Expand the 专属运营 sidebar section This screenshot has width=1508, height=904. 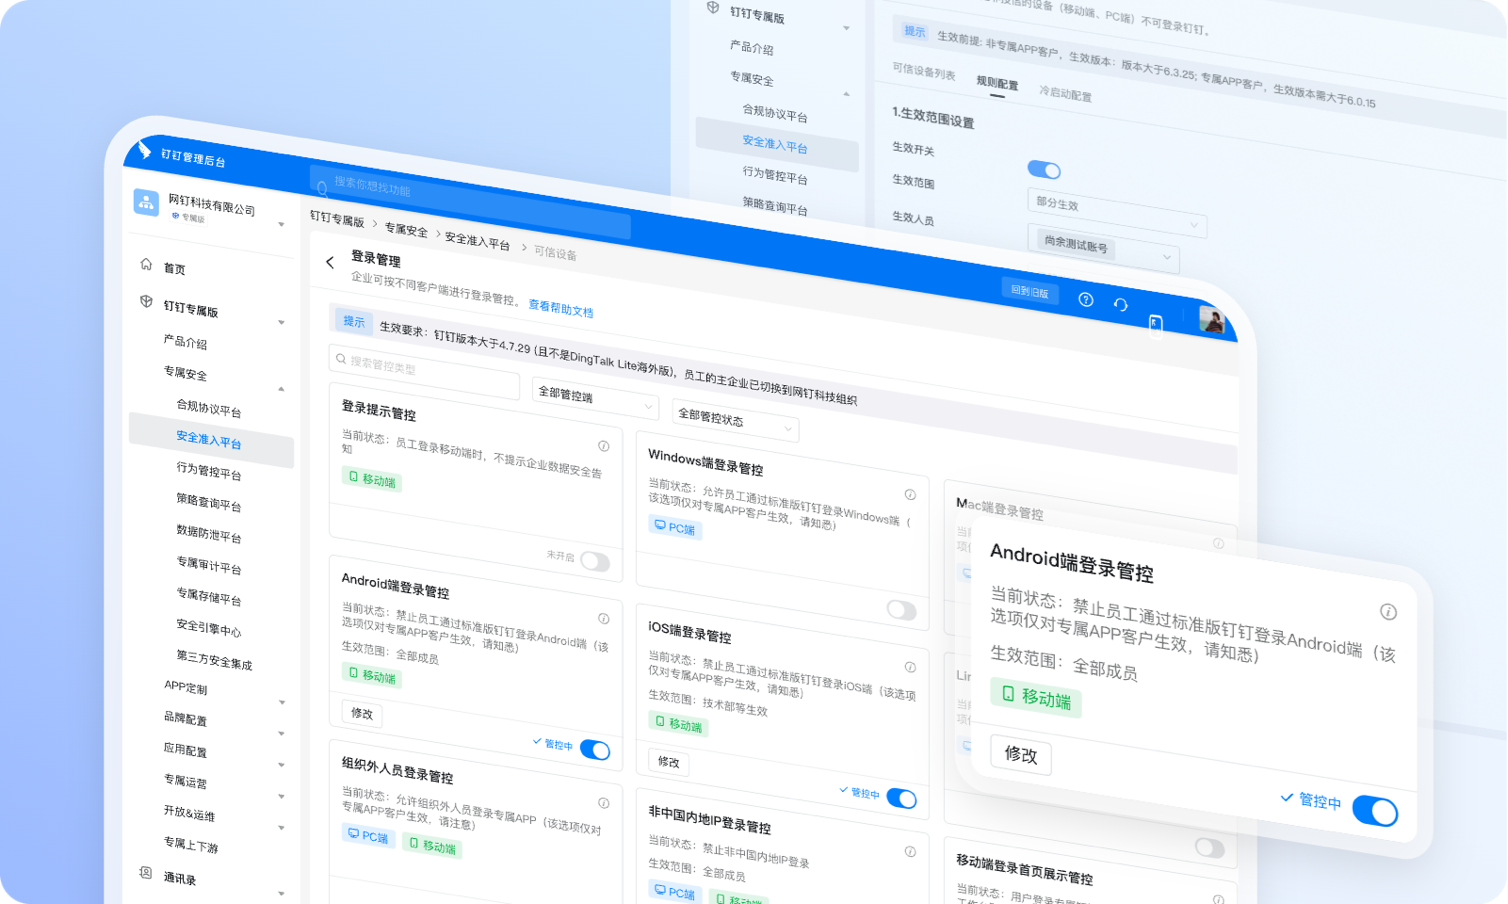282,797
